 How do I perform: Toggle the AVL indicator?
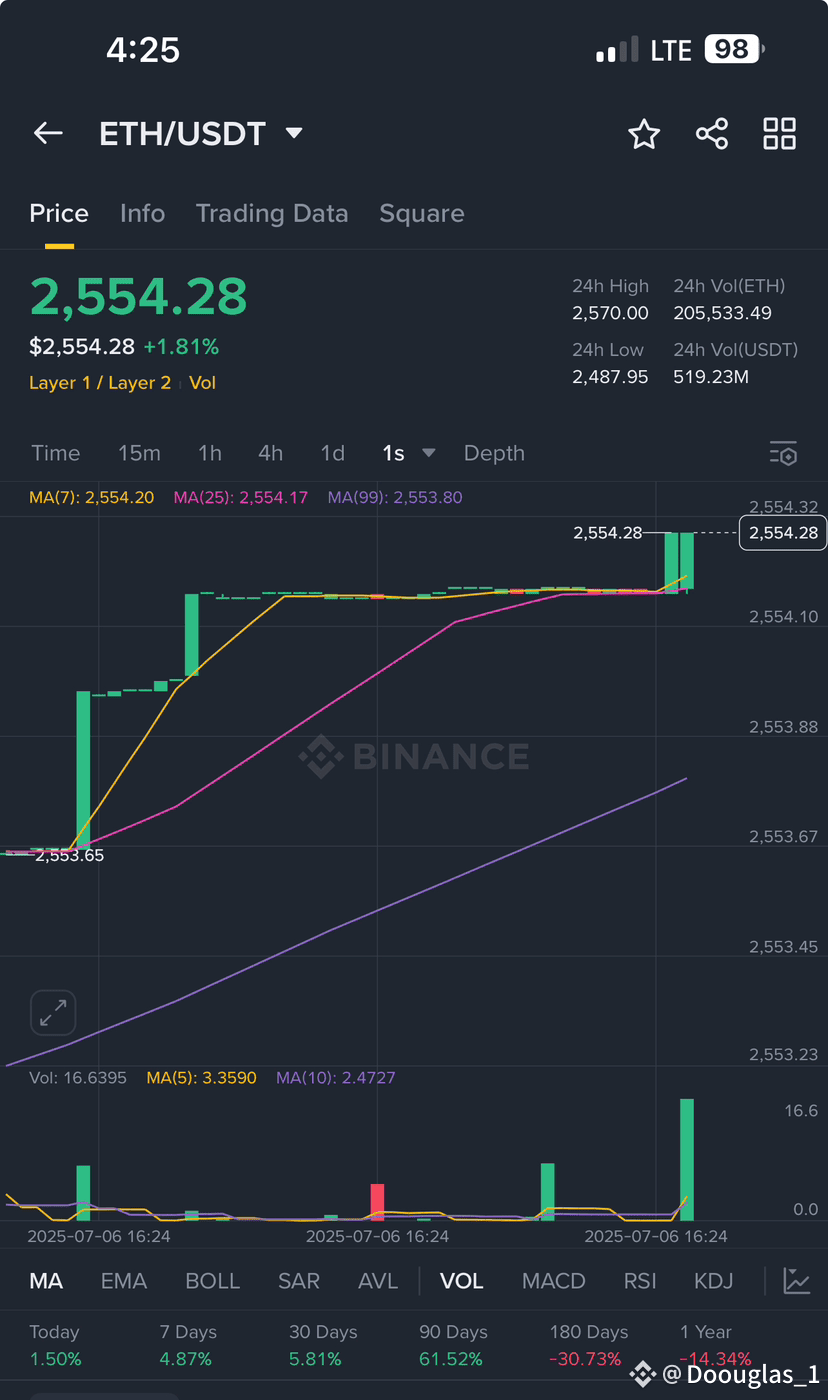click(378, 1281)
